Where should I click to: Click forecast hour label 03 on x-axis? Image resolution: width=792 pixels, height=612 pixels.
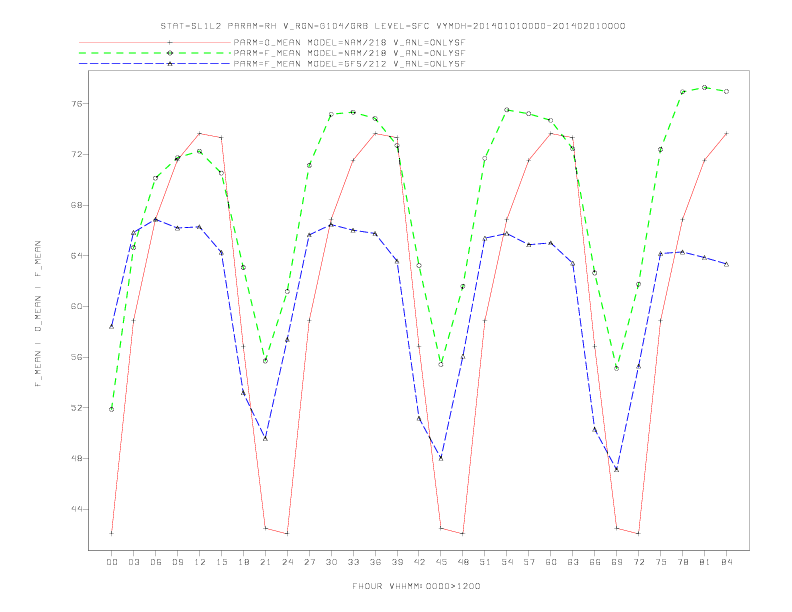tap(133, 562)
